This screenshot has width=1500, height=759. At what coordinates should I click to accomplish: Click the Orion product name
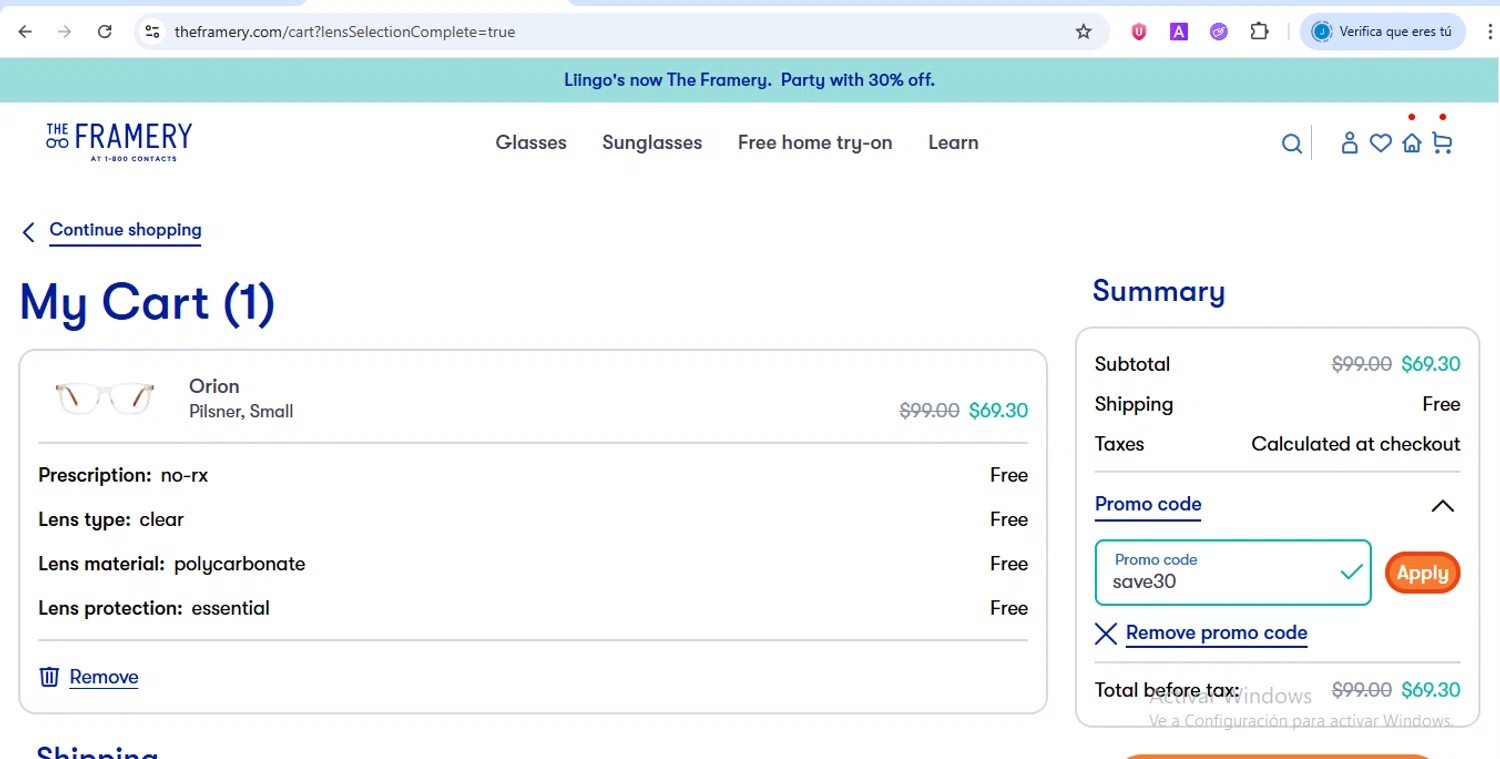tap(214, 386)
